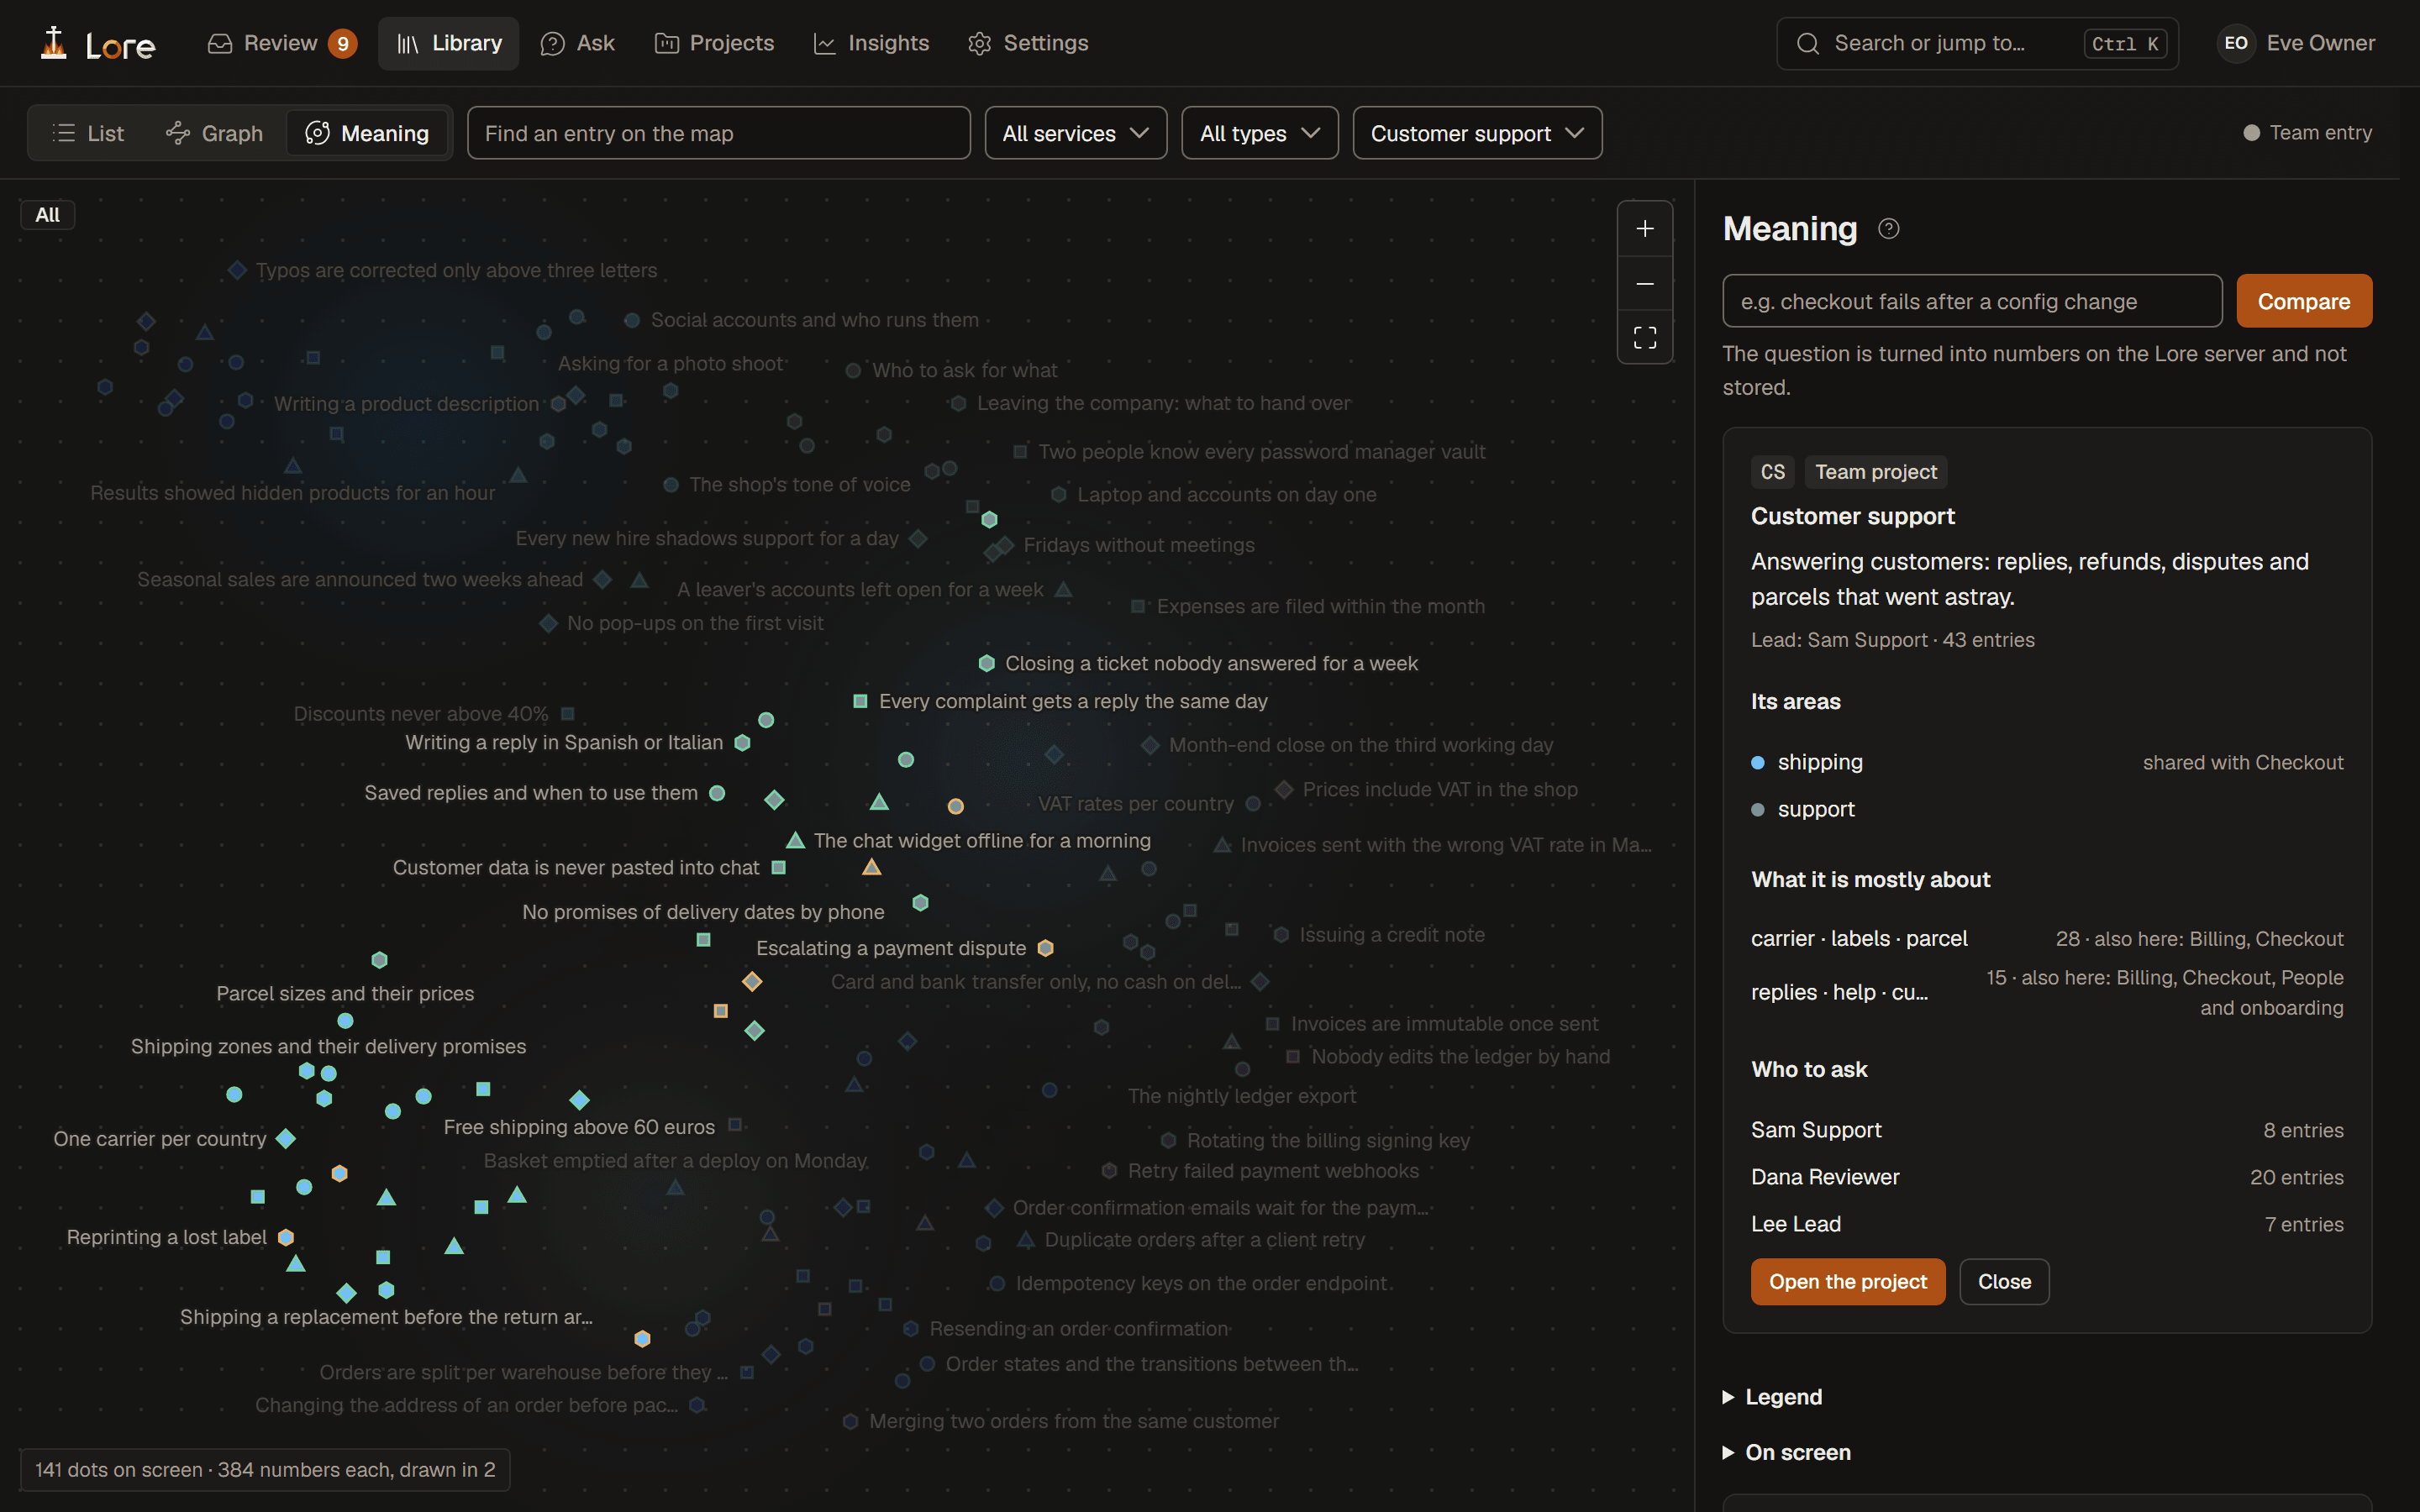The height and width of the screenshot is (1512, 2420).
Task: Click Dana Reviewer in Who to ask
Action: (1824, 1177)
